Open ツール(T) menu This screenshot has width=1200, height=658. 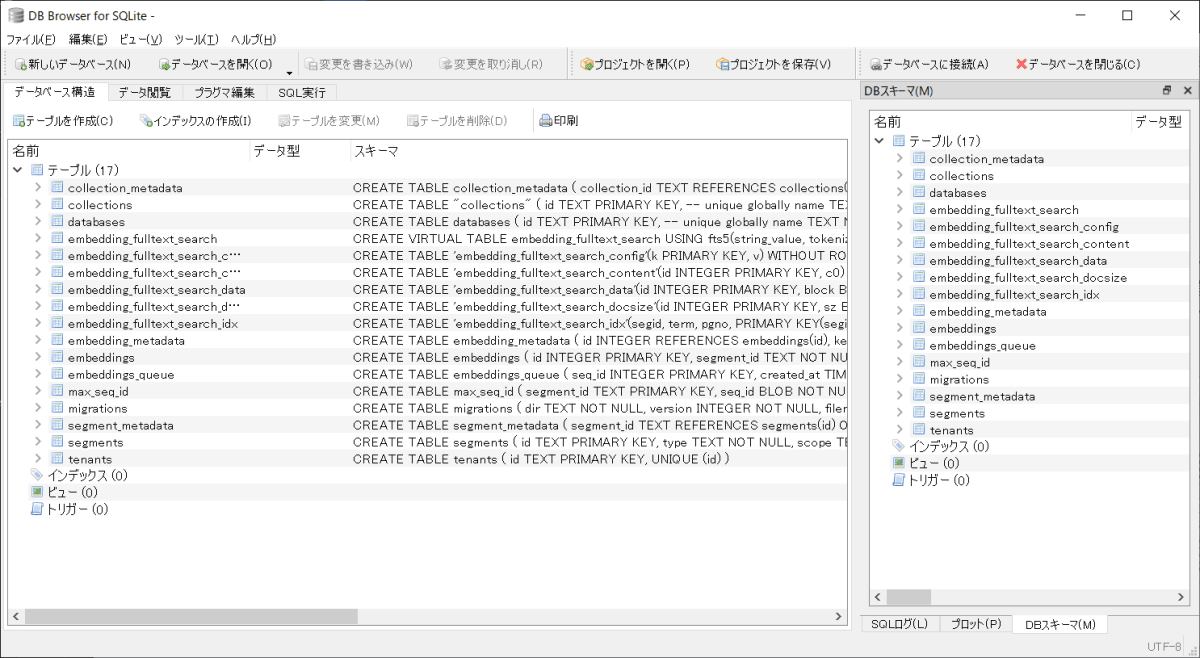[196, 39]
